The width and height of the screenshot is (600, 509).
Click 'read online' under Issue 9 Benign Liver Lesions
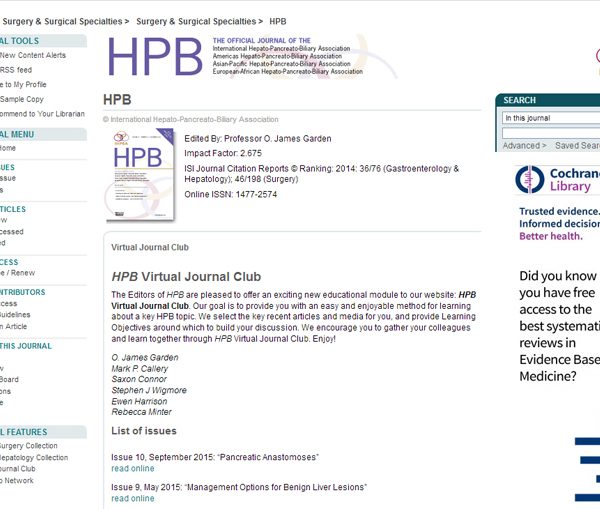point(133,498)
